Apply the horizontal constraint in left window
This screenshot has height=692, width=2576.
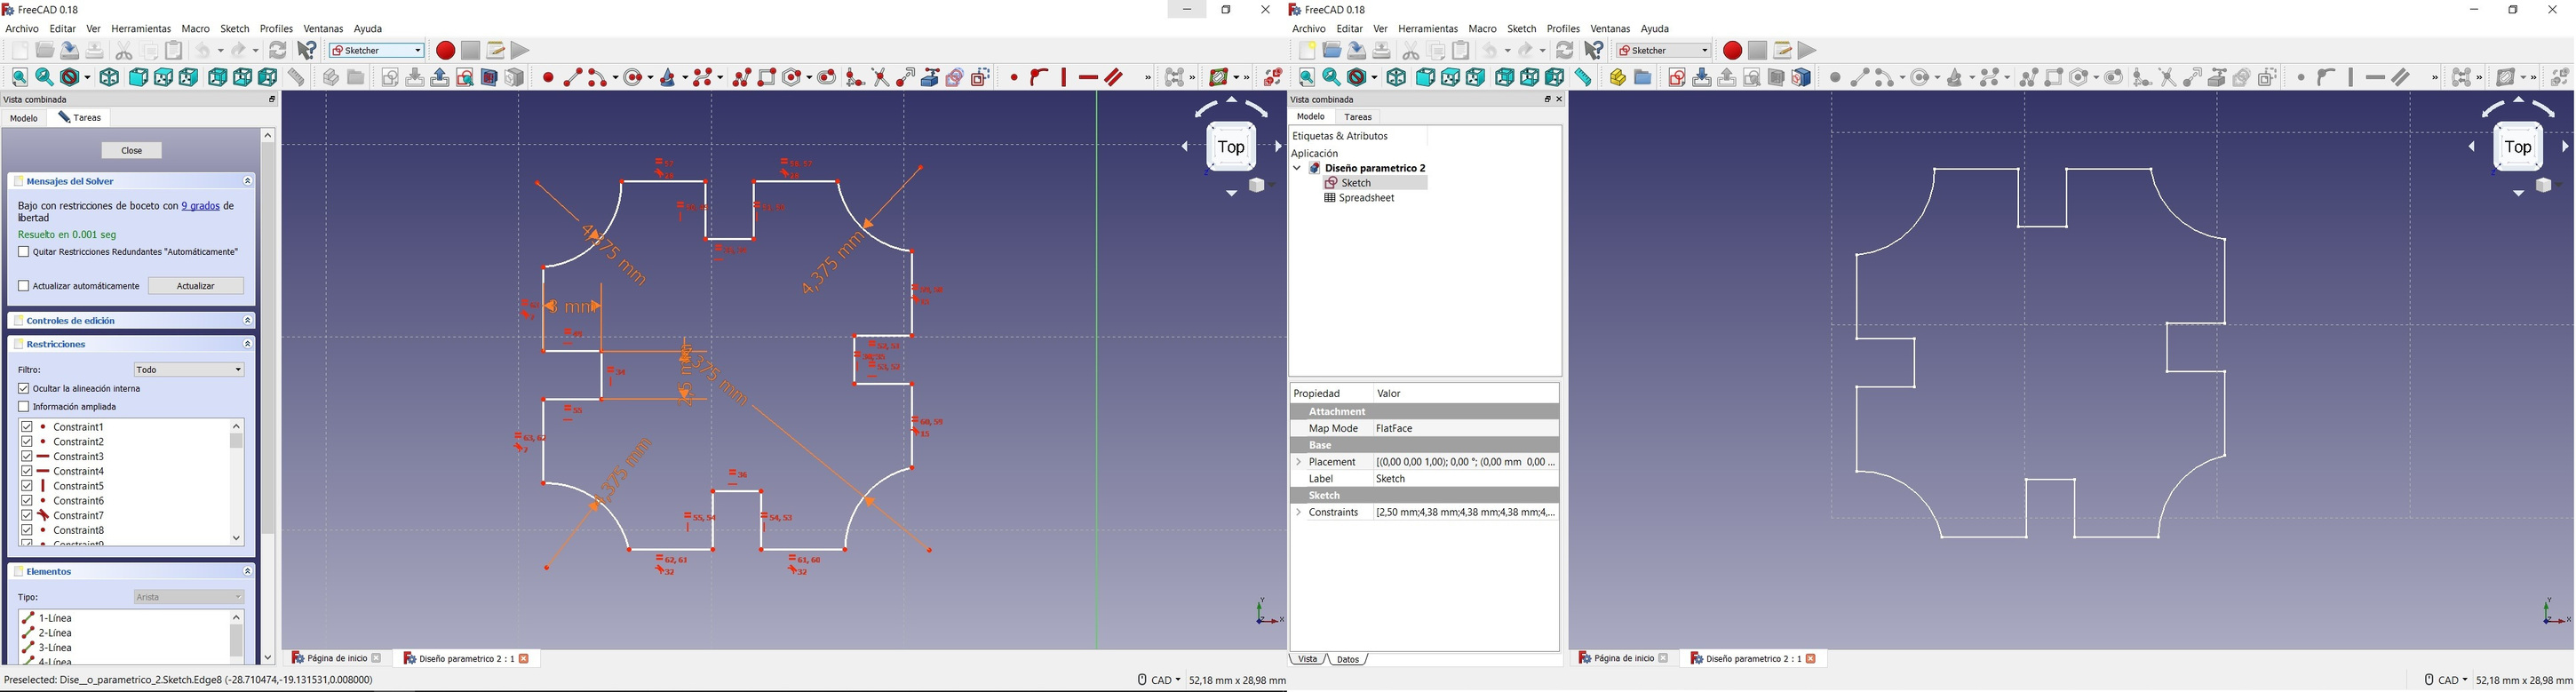tap(1089, 77)
